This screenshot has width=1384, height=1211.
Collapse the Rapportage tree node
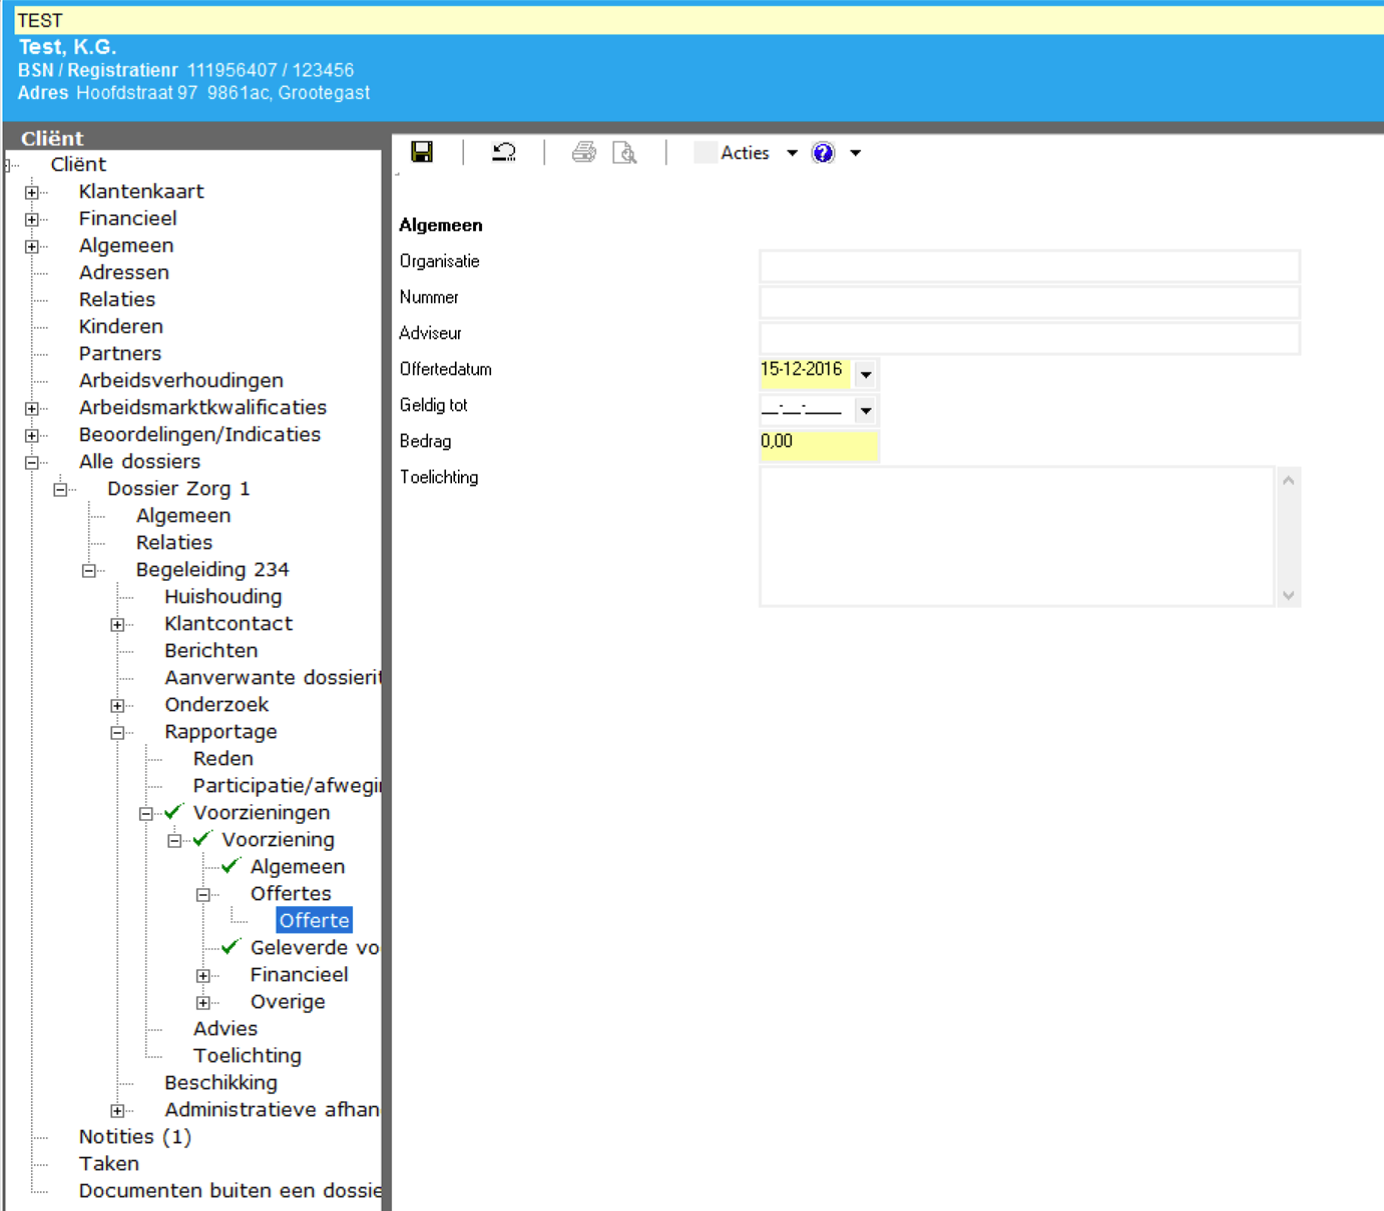[118, 732]
